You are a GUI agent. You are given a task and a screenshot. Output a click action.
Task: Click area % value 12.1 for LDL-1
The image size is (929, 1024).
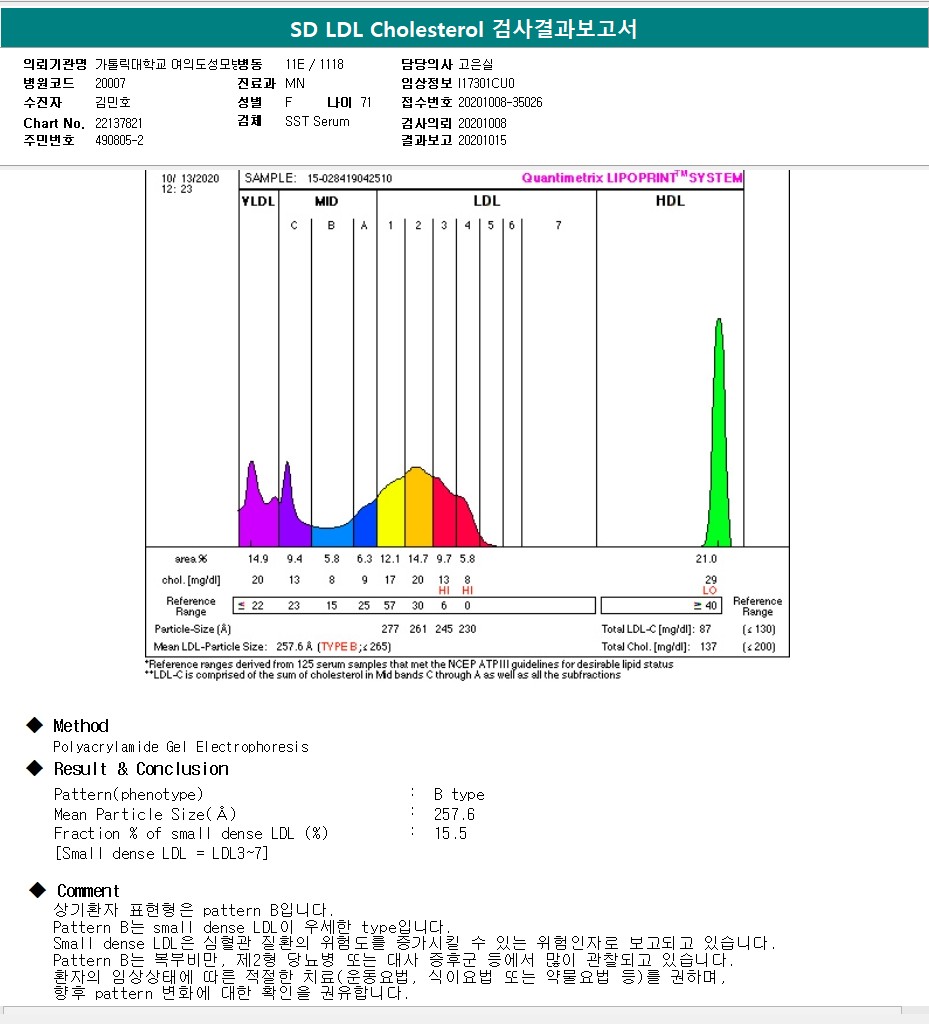[x=390, y=559]
